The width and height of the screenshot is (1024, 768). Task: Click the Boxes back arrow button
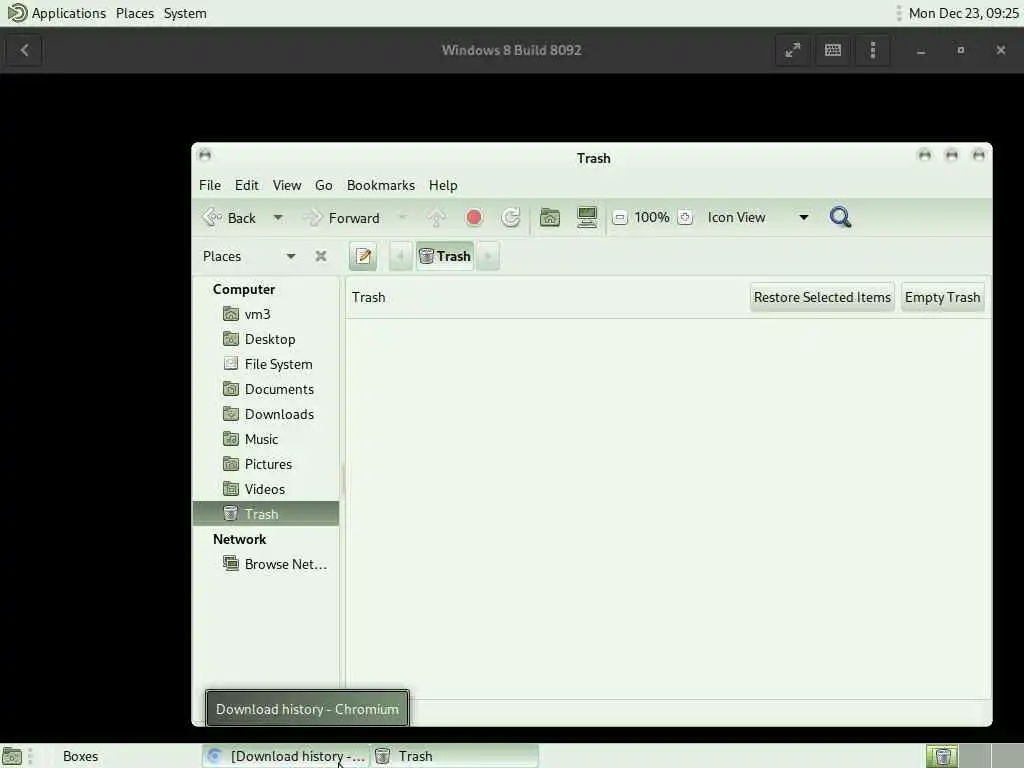coord(24,50)
